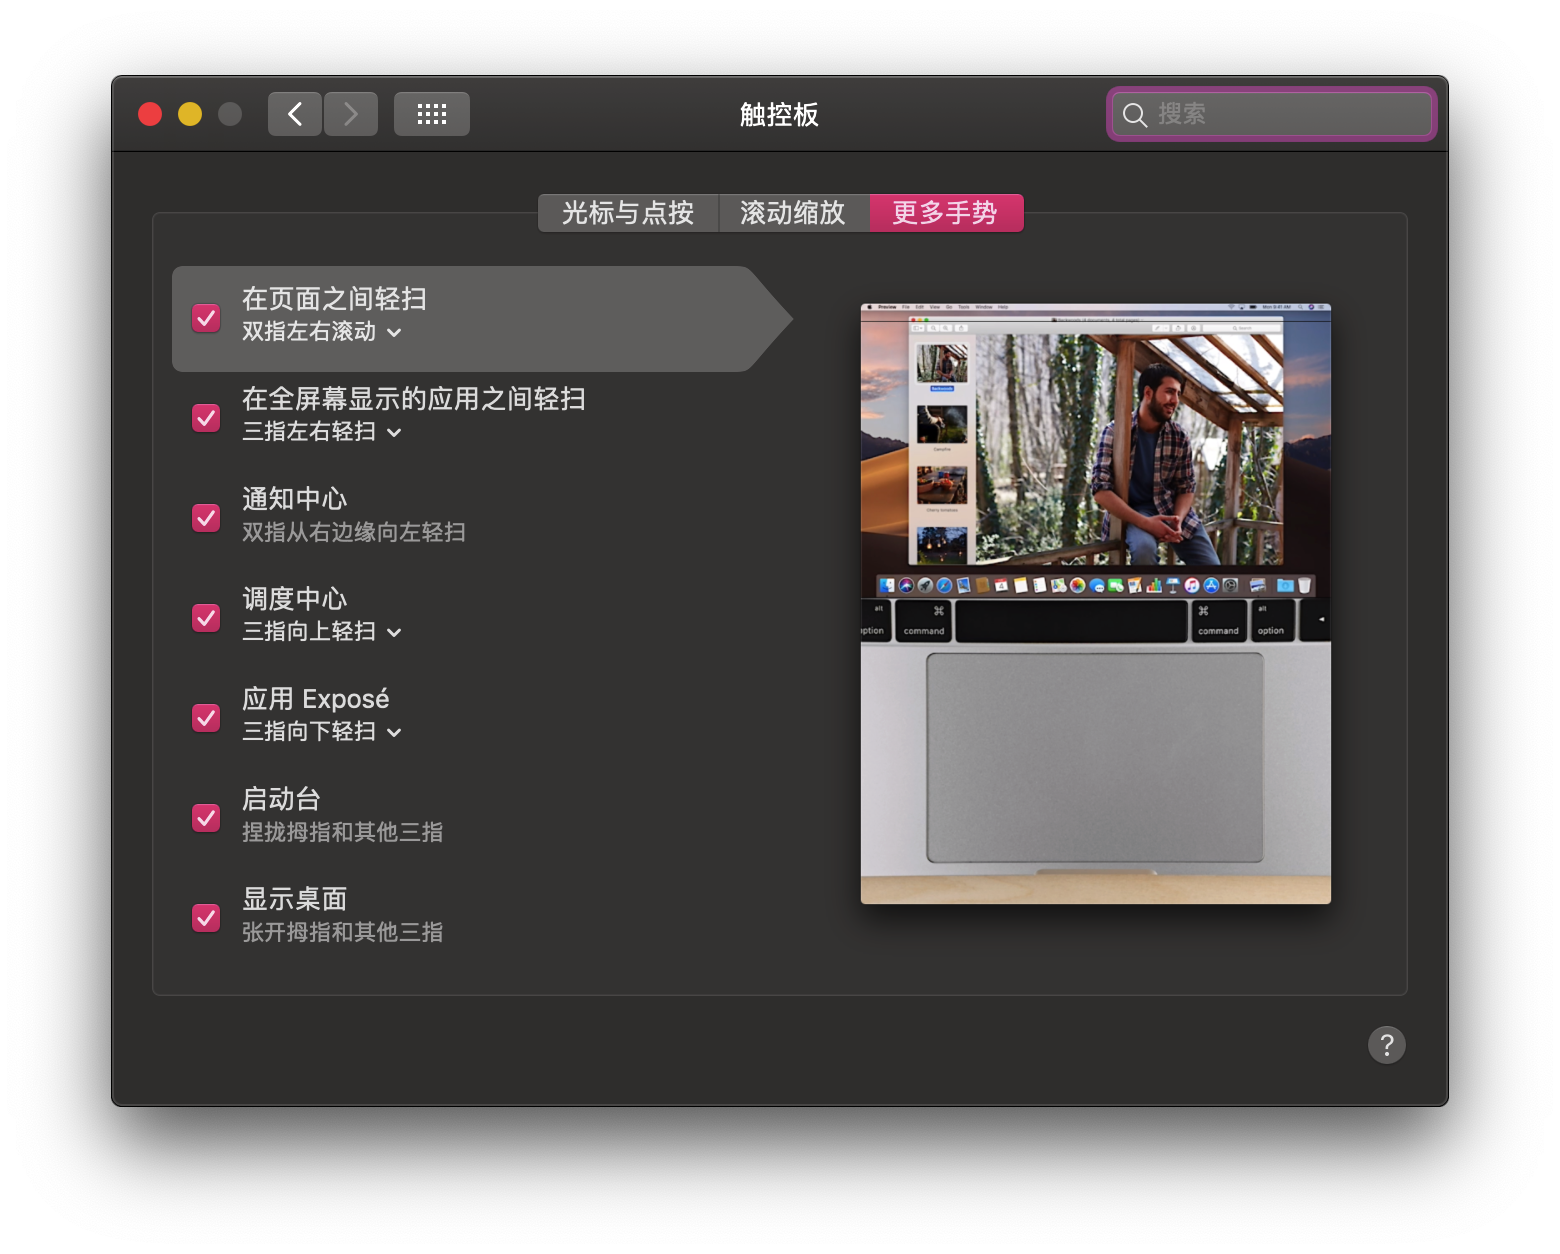Click the 搜索 search field
Screen dimensions: 1560x1254
(1272, 114)
